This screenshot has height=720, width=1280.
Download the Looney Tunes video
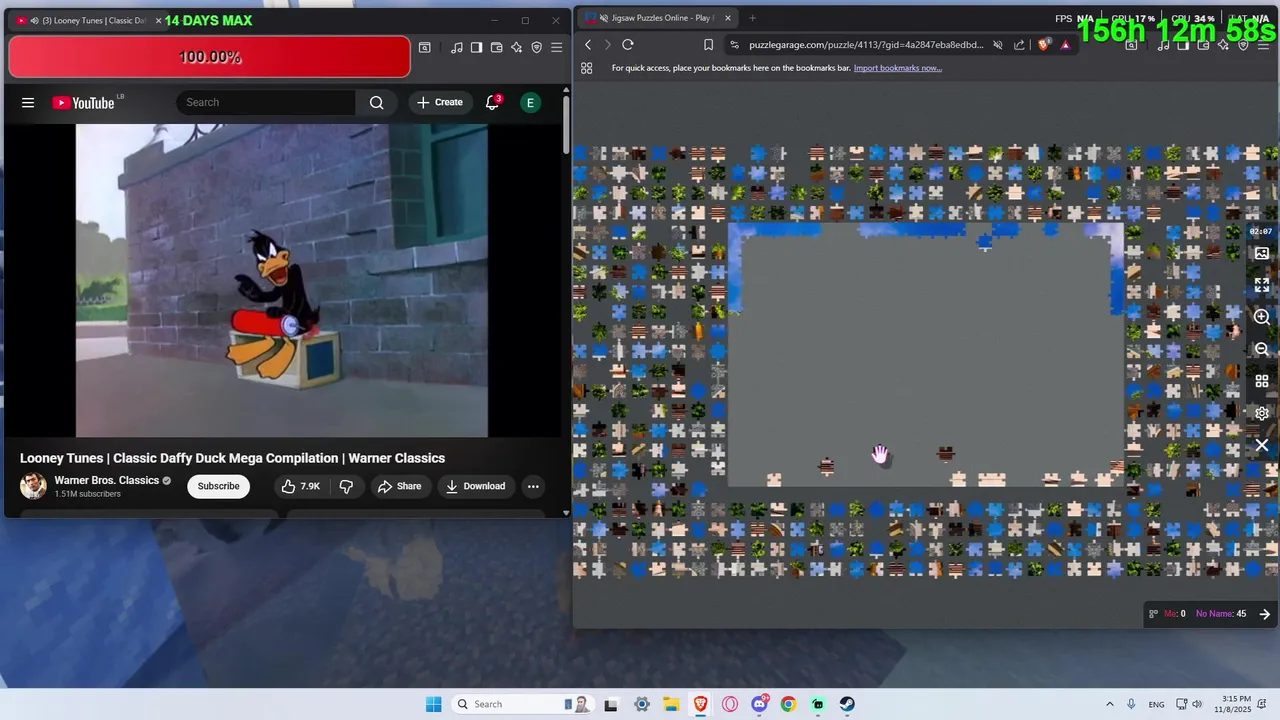coord(476,486)
